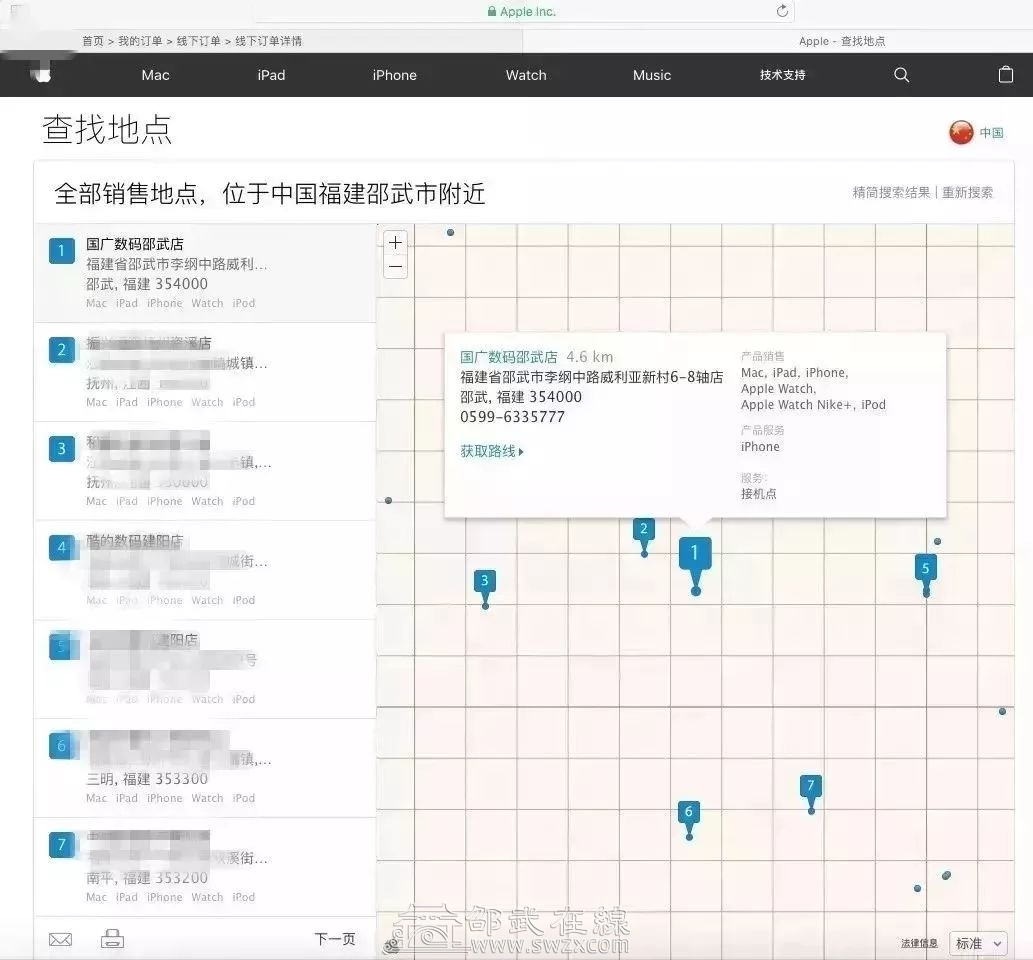1033x960 pixels.
Task: Click the 重新搜索 link
Action: (x=967, y=192)
